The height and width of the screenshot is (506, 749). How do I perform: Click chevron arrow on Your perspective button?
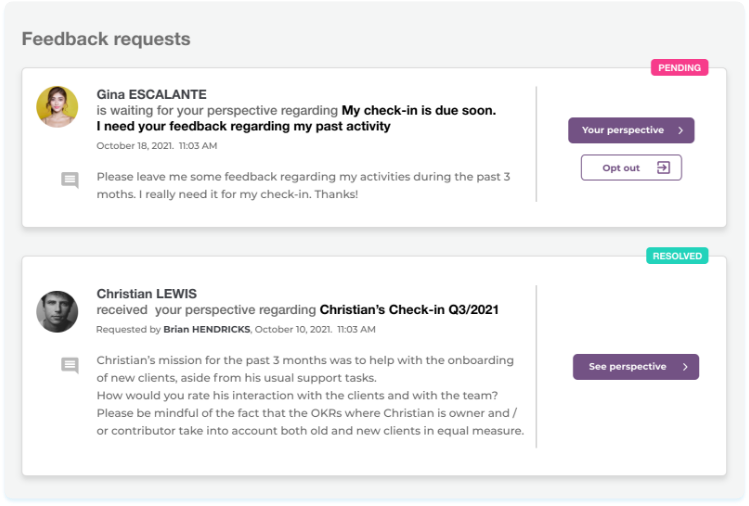point(680,130)
